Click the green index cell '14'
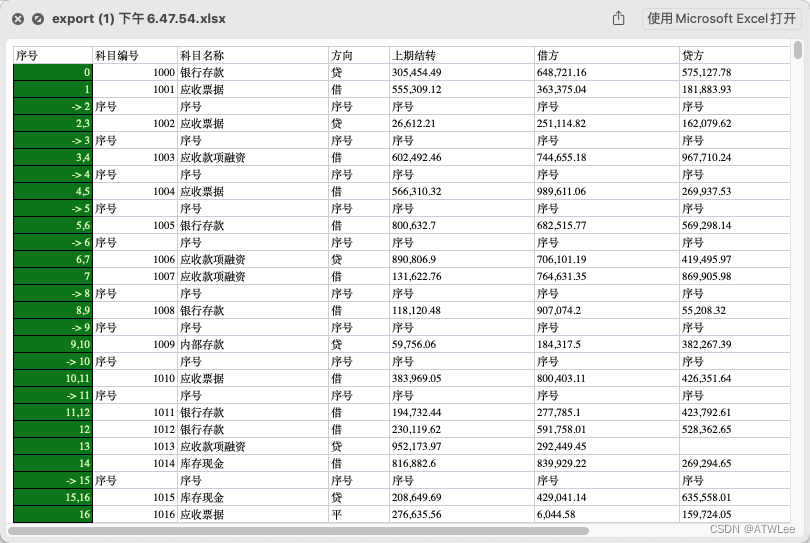 tap(53, 463)
